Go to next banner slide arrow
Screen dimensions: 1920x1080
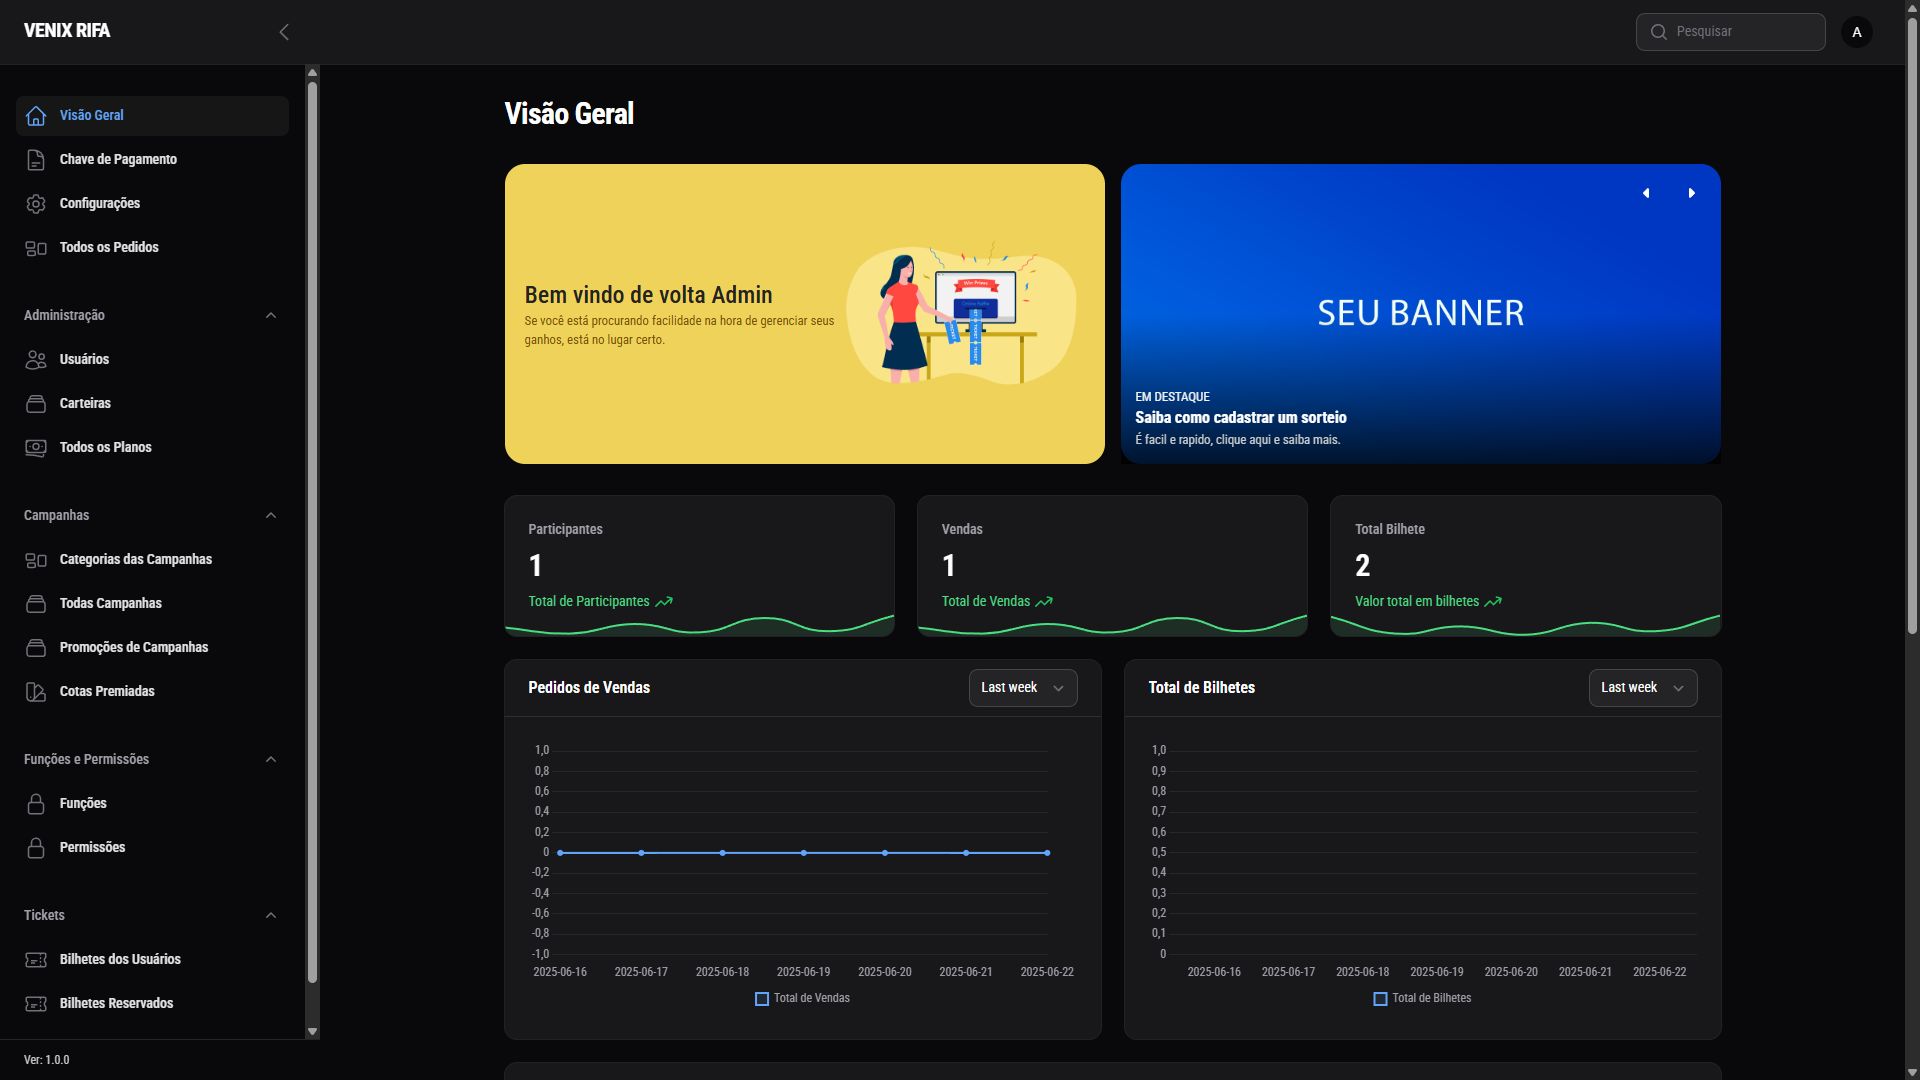pos(1692,193)
